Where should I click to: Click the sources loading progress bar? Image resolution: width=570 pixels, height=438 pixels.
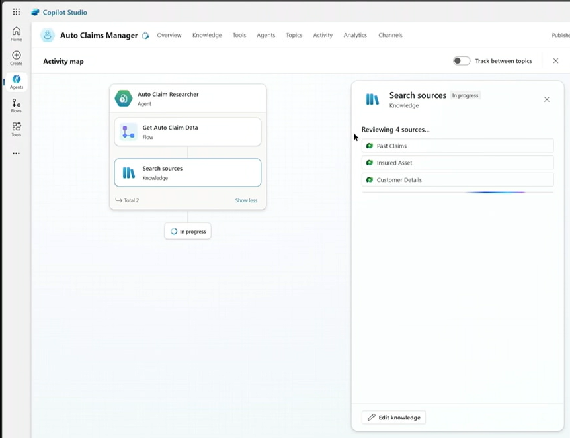(457, 192)
